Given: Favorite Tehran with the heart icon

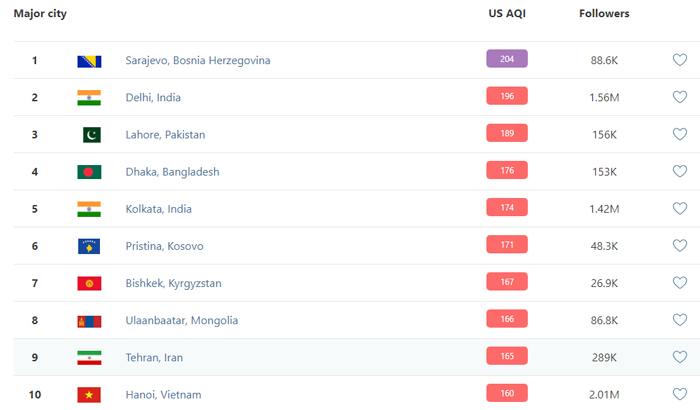Looking at the screenshot, I should pyautogui.click(x=680, y=357).
